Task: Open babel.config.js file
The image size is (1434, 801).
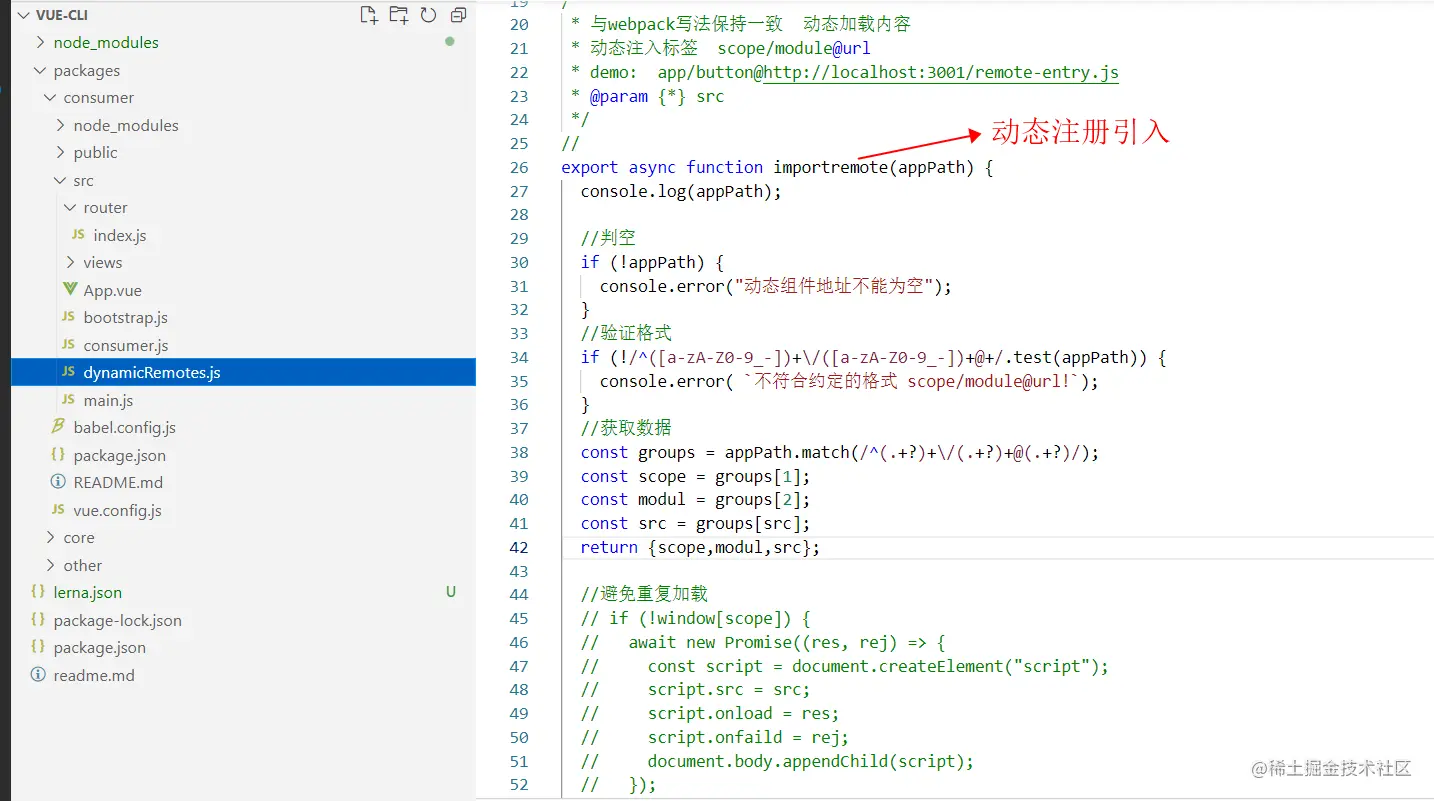Action: tap(124, 427)
